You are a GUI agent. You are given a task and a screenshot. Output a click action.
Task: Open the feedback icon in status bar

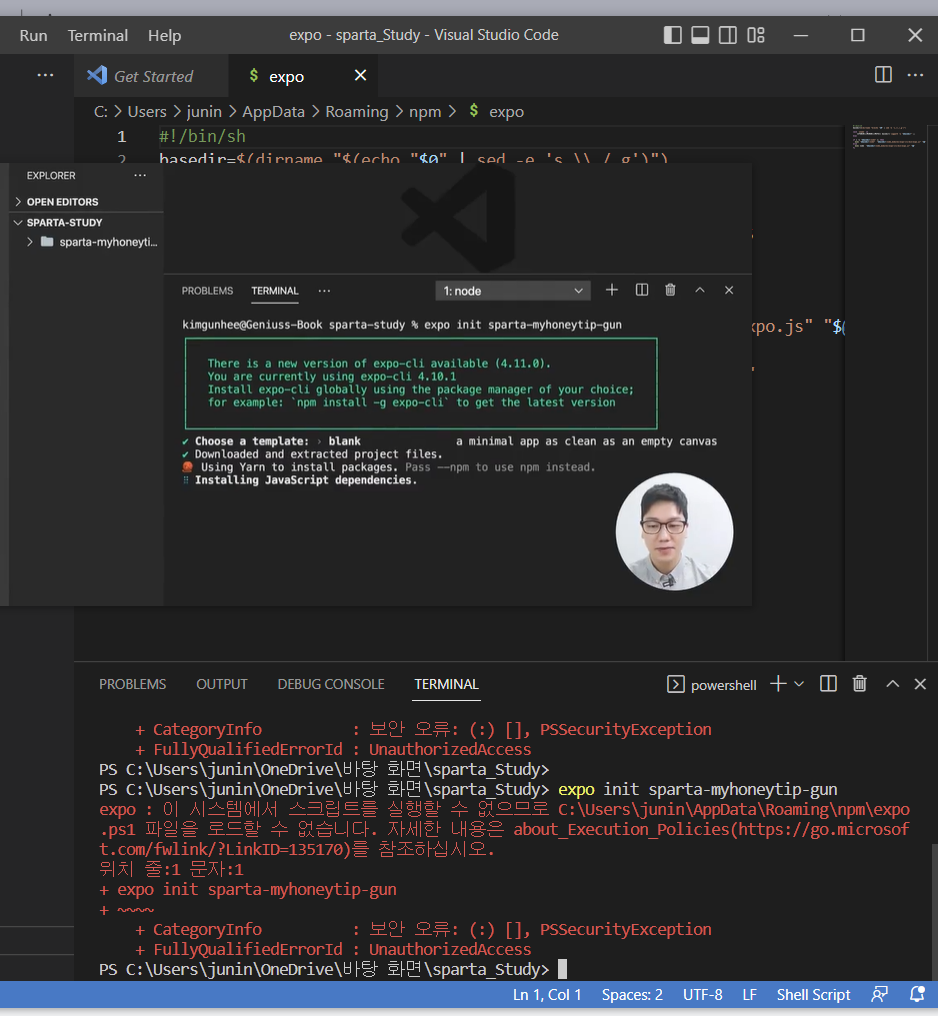[x=879, y=994]
